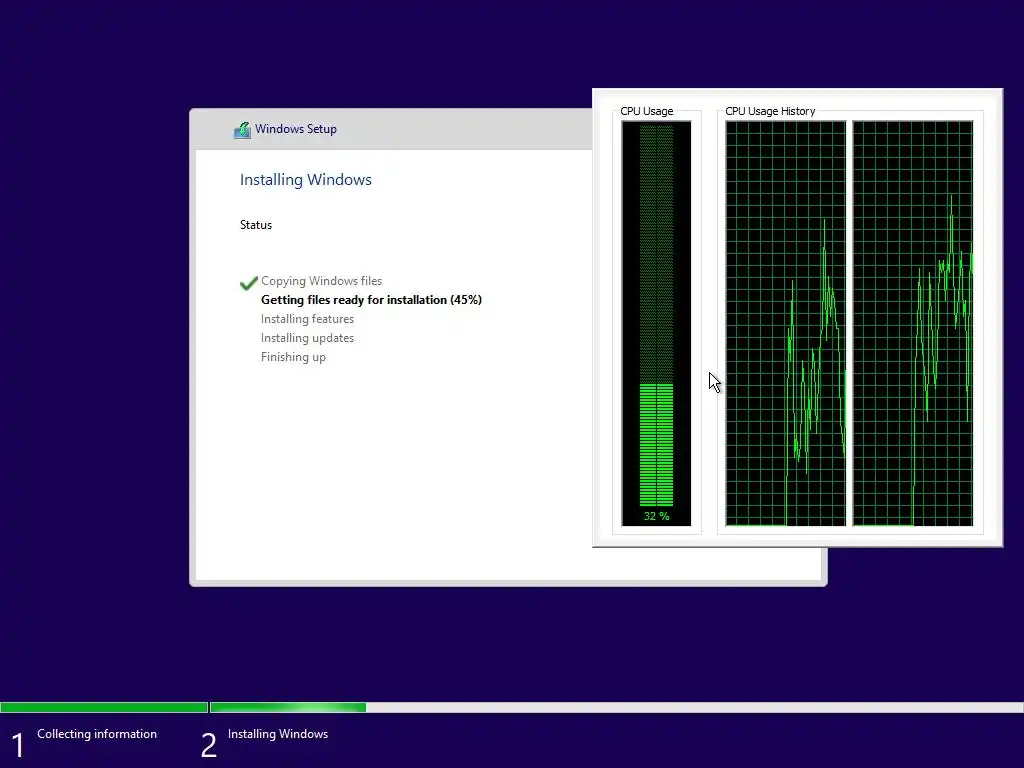Viewport: 1024px width, 768px height.
Task: Click the 'CPU Usage' group label
Action: (647, 111)
